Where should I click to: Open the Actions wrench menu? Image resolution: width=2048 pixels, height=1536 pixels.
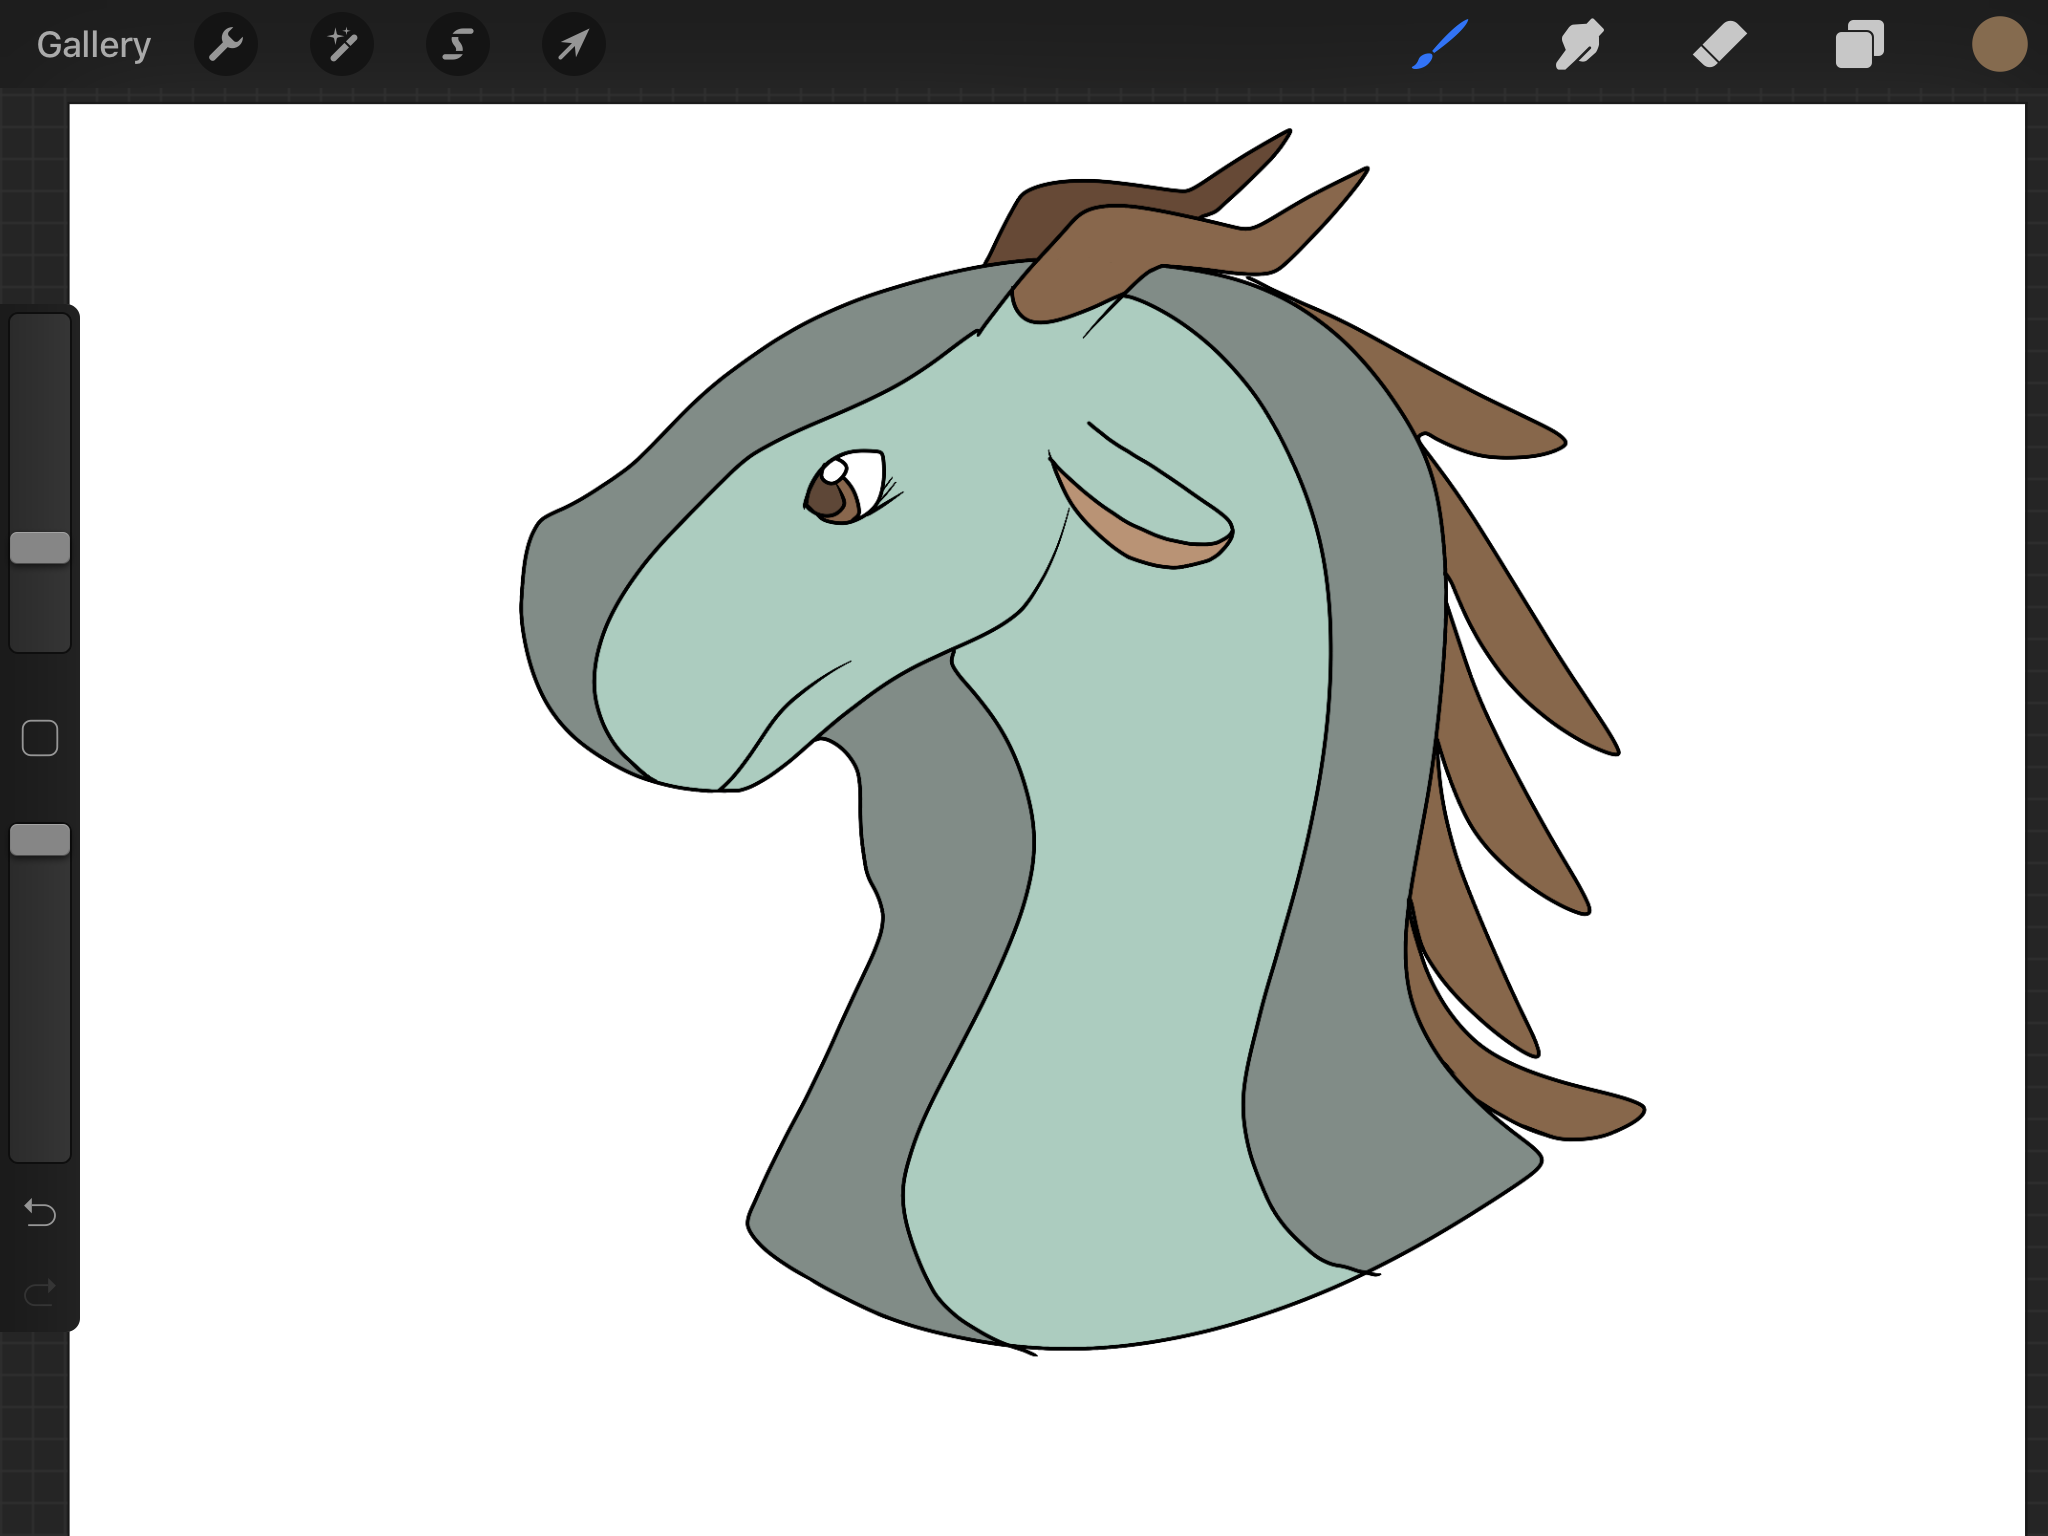click(226, 45)
